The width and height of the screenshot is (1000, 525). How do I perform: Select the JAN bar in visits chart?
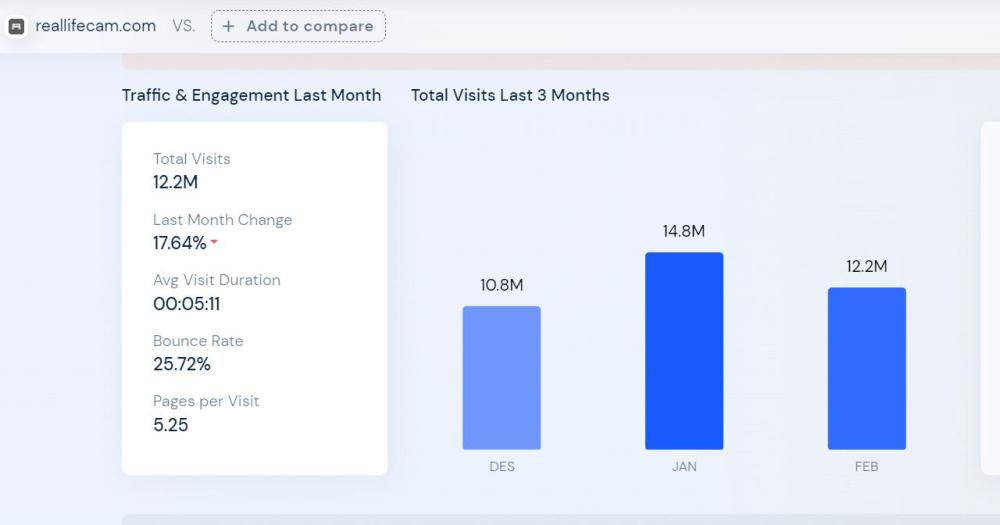click(684, 351)
